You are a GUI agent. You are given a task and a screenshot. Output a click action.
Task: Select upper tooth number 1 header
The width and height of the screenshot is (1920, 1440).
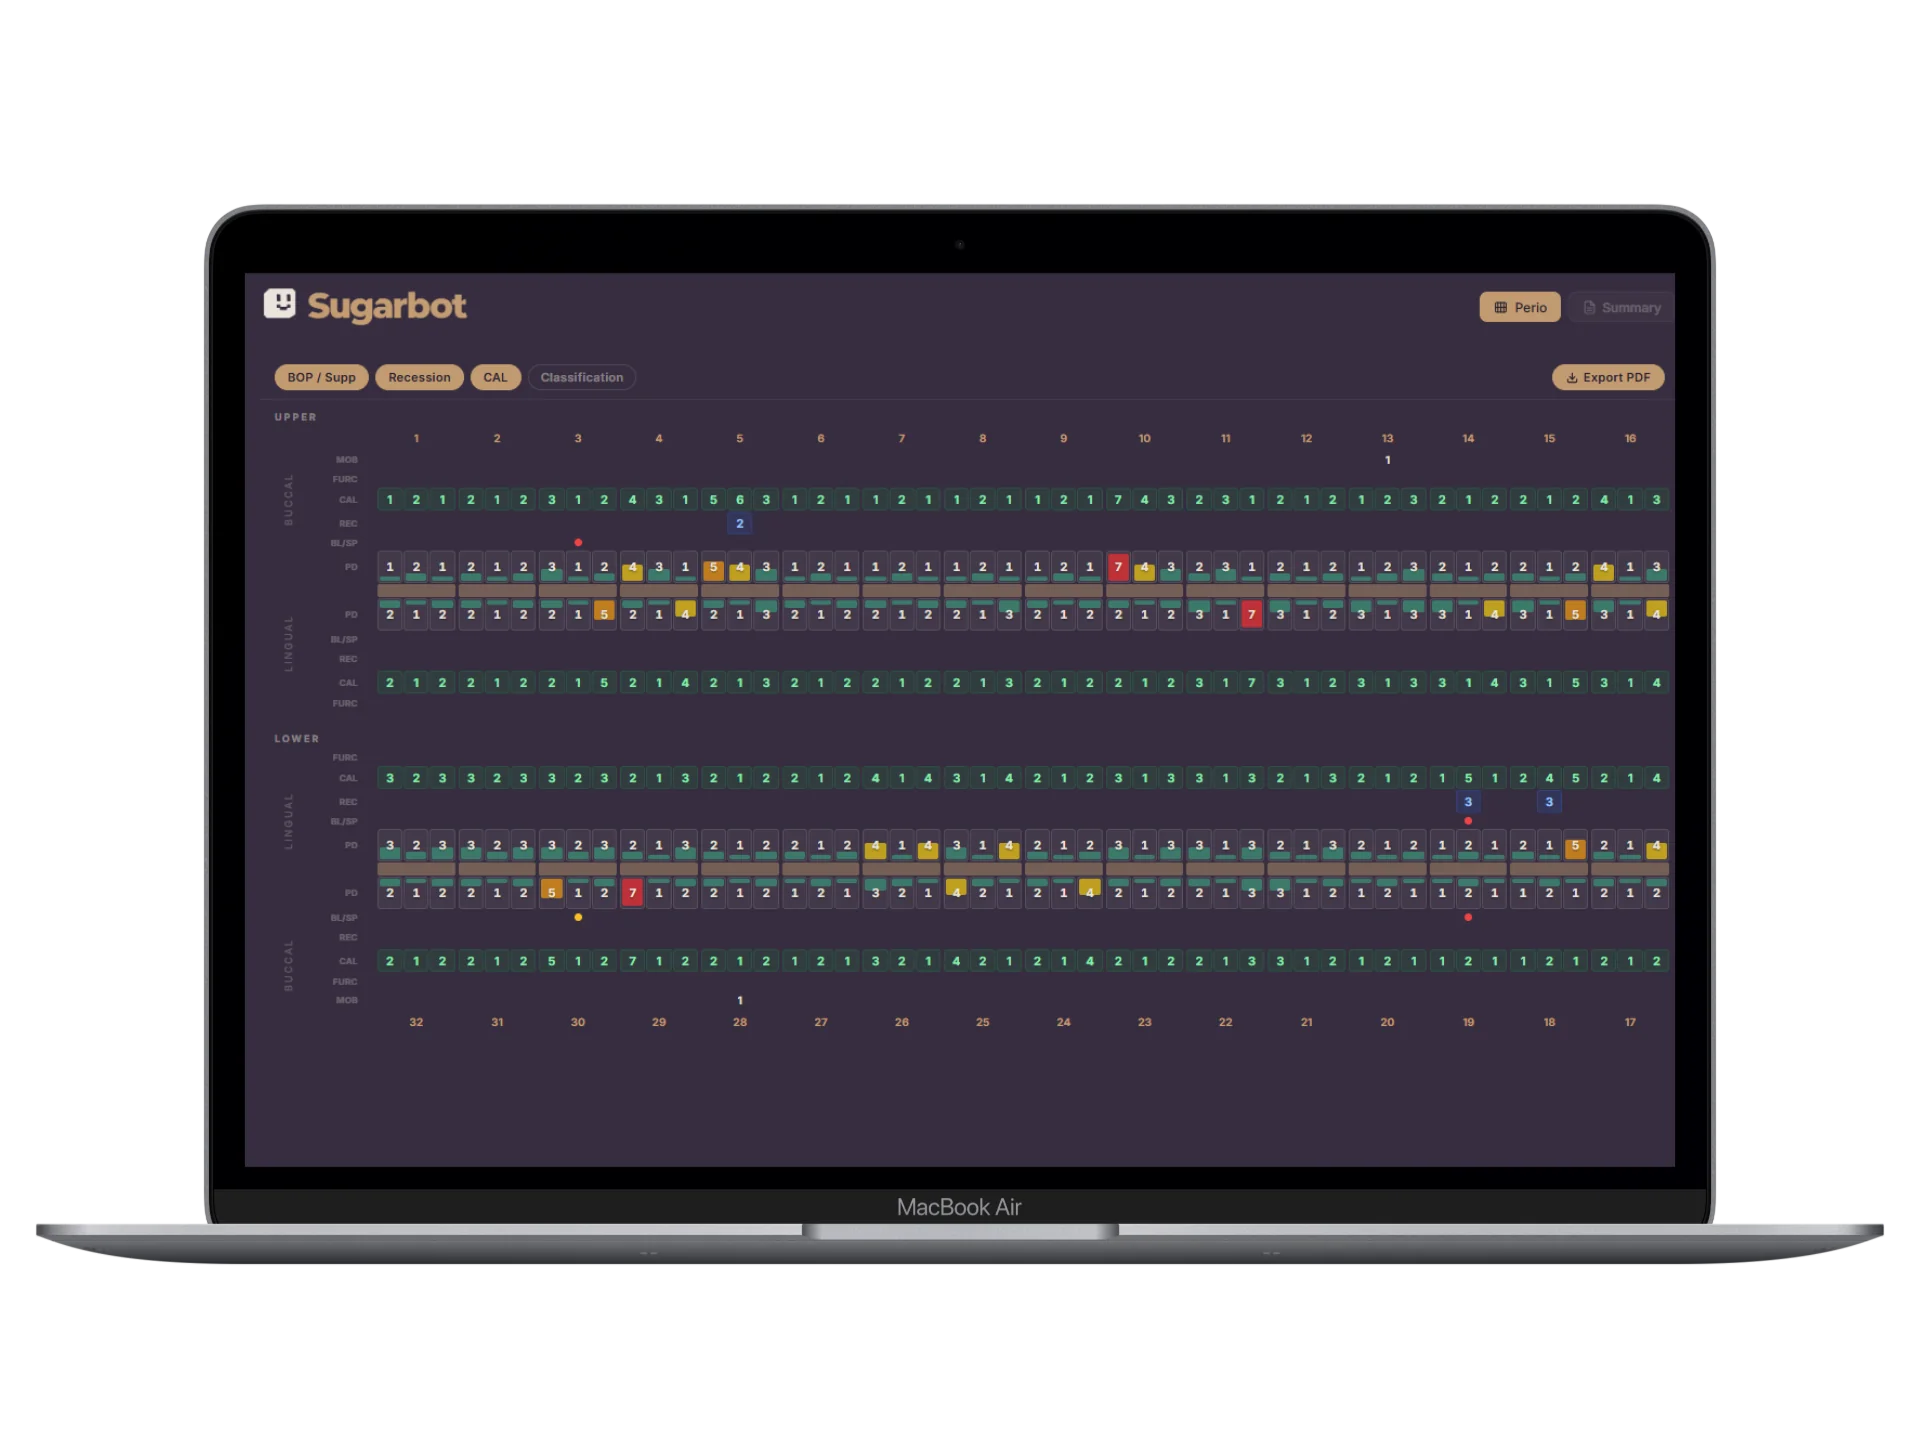point(416,438)
